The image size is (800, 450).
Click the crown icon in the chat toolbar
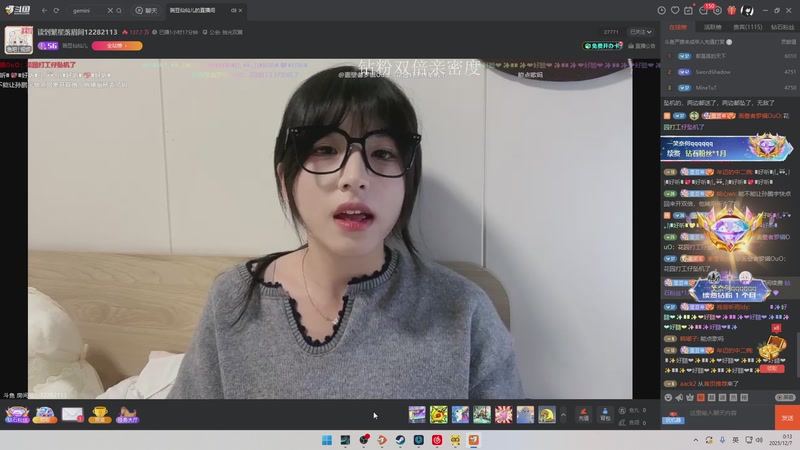(x=690, y=397)
